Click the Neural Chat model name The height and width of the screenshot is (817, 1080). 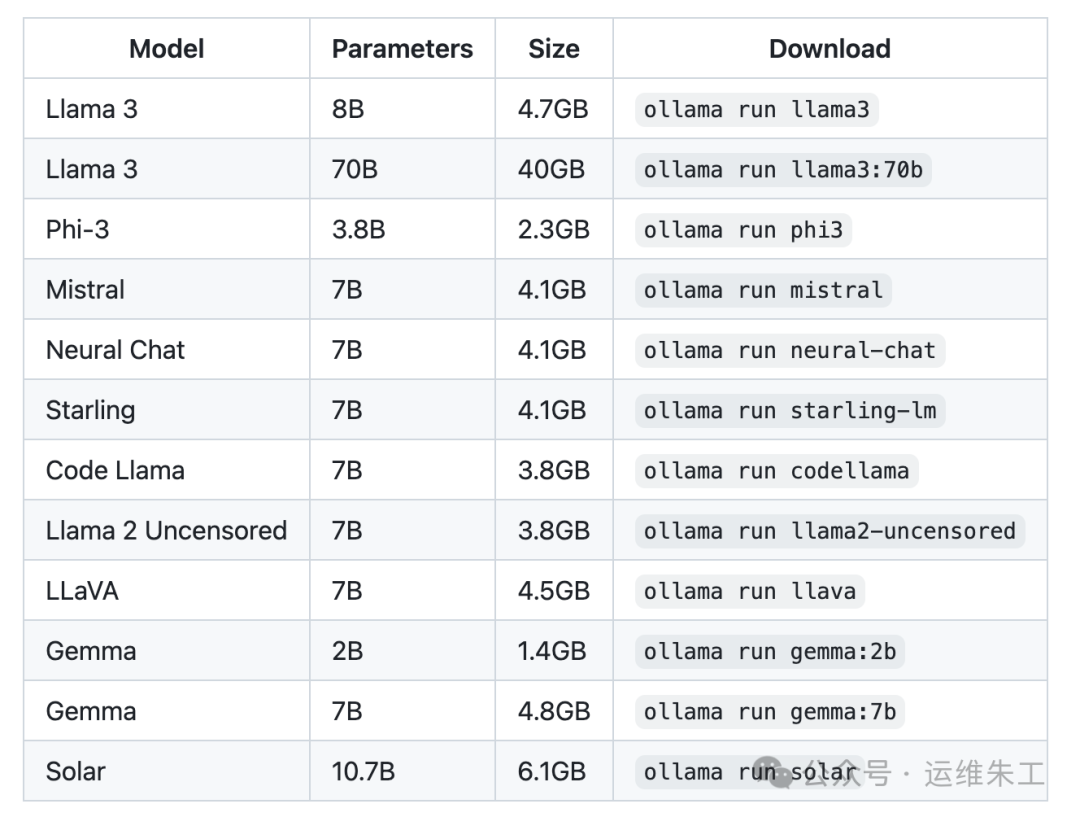coord(115,351)
